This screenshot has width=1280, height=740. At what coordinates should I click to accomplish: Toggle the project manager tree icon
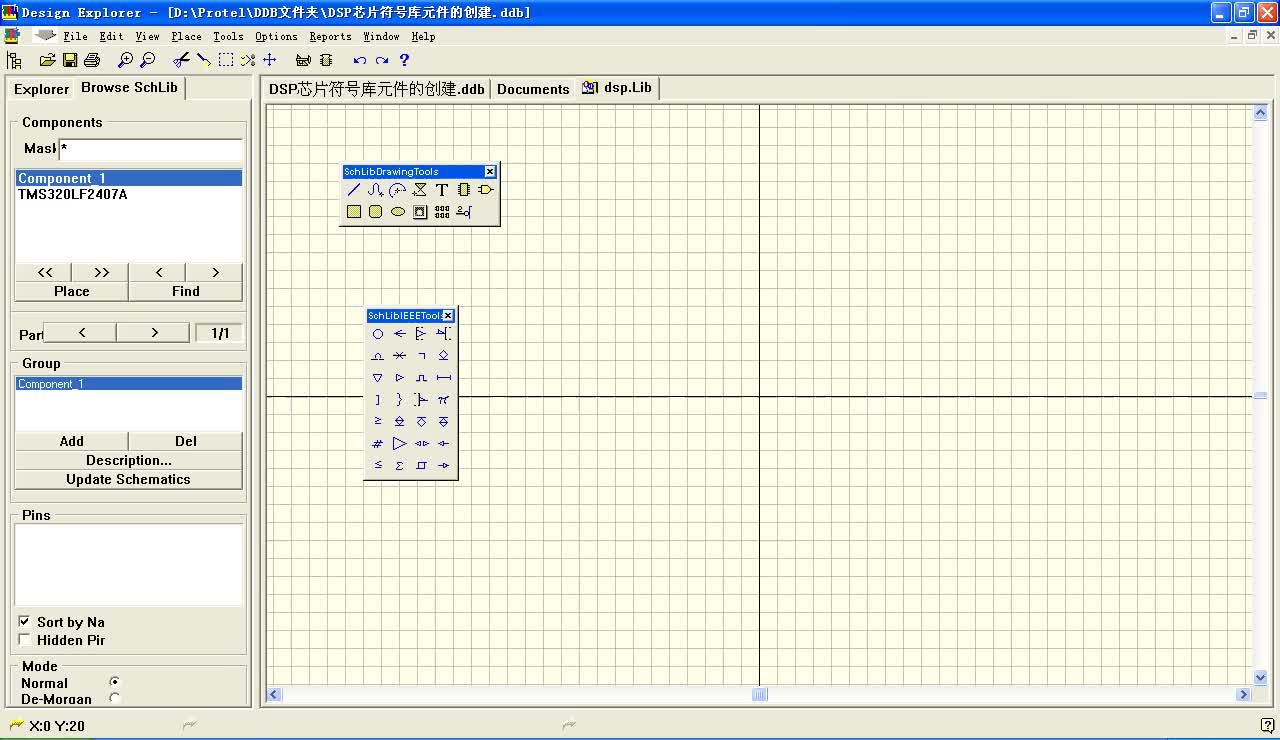(x=14, y=61)
